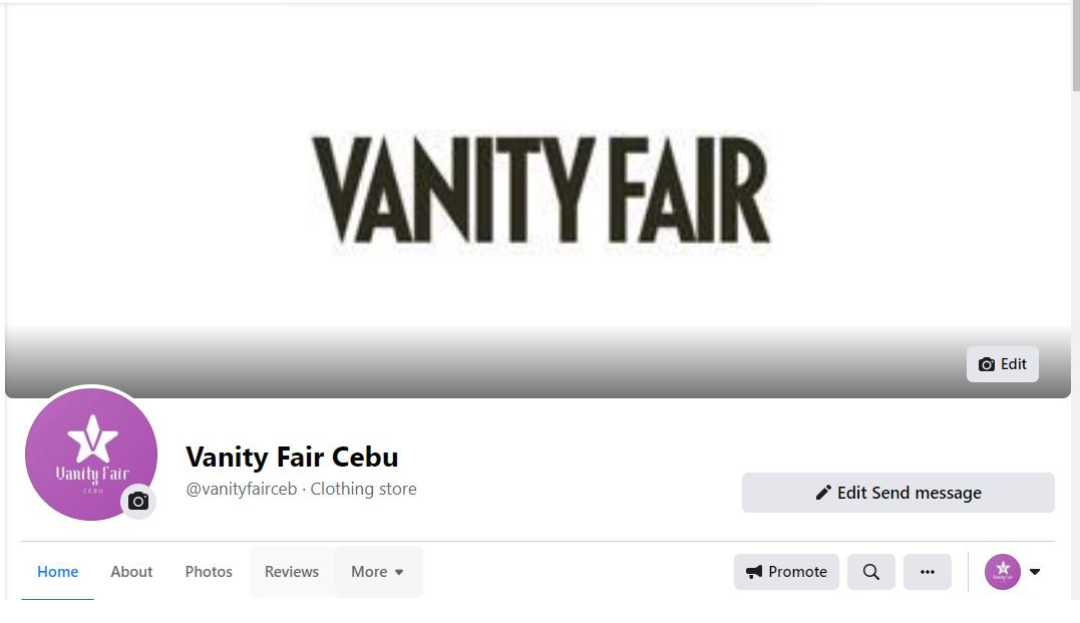Open the three-dots more options button
The height and width of the screenshot is (623, 1080).
[927, 572]
